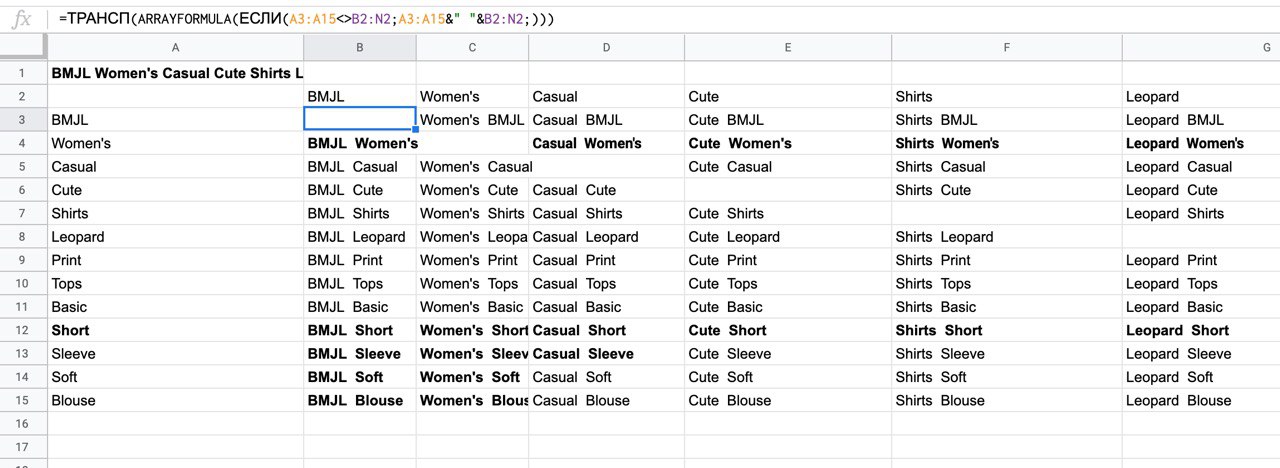
Task: Click cell 'Casual BMJL'
Action: pos(606,120)
